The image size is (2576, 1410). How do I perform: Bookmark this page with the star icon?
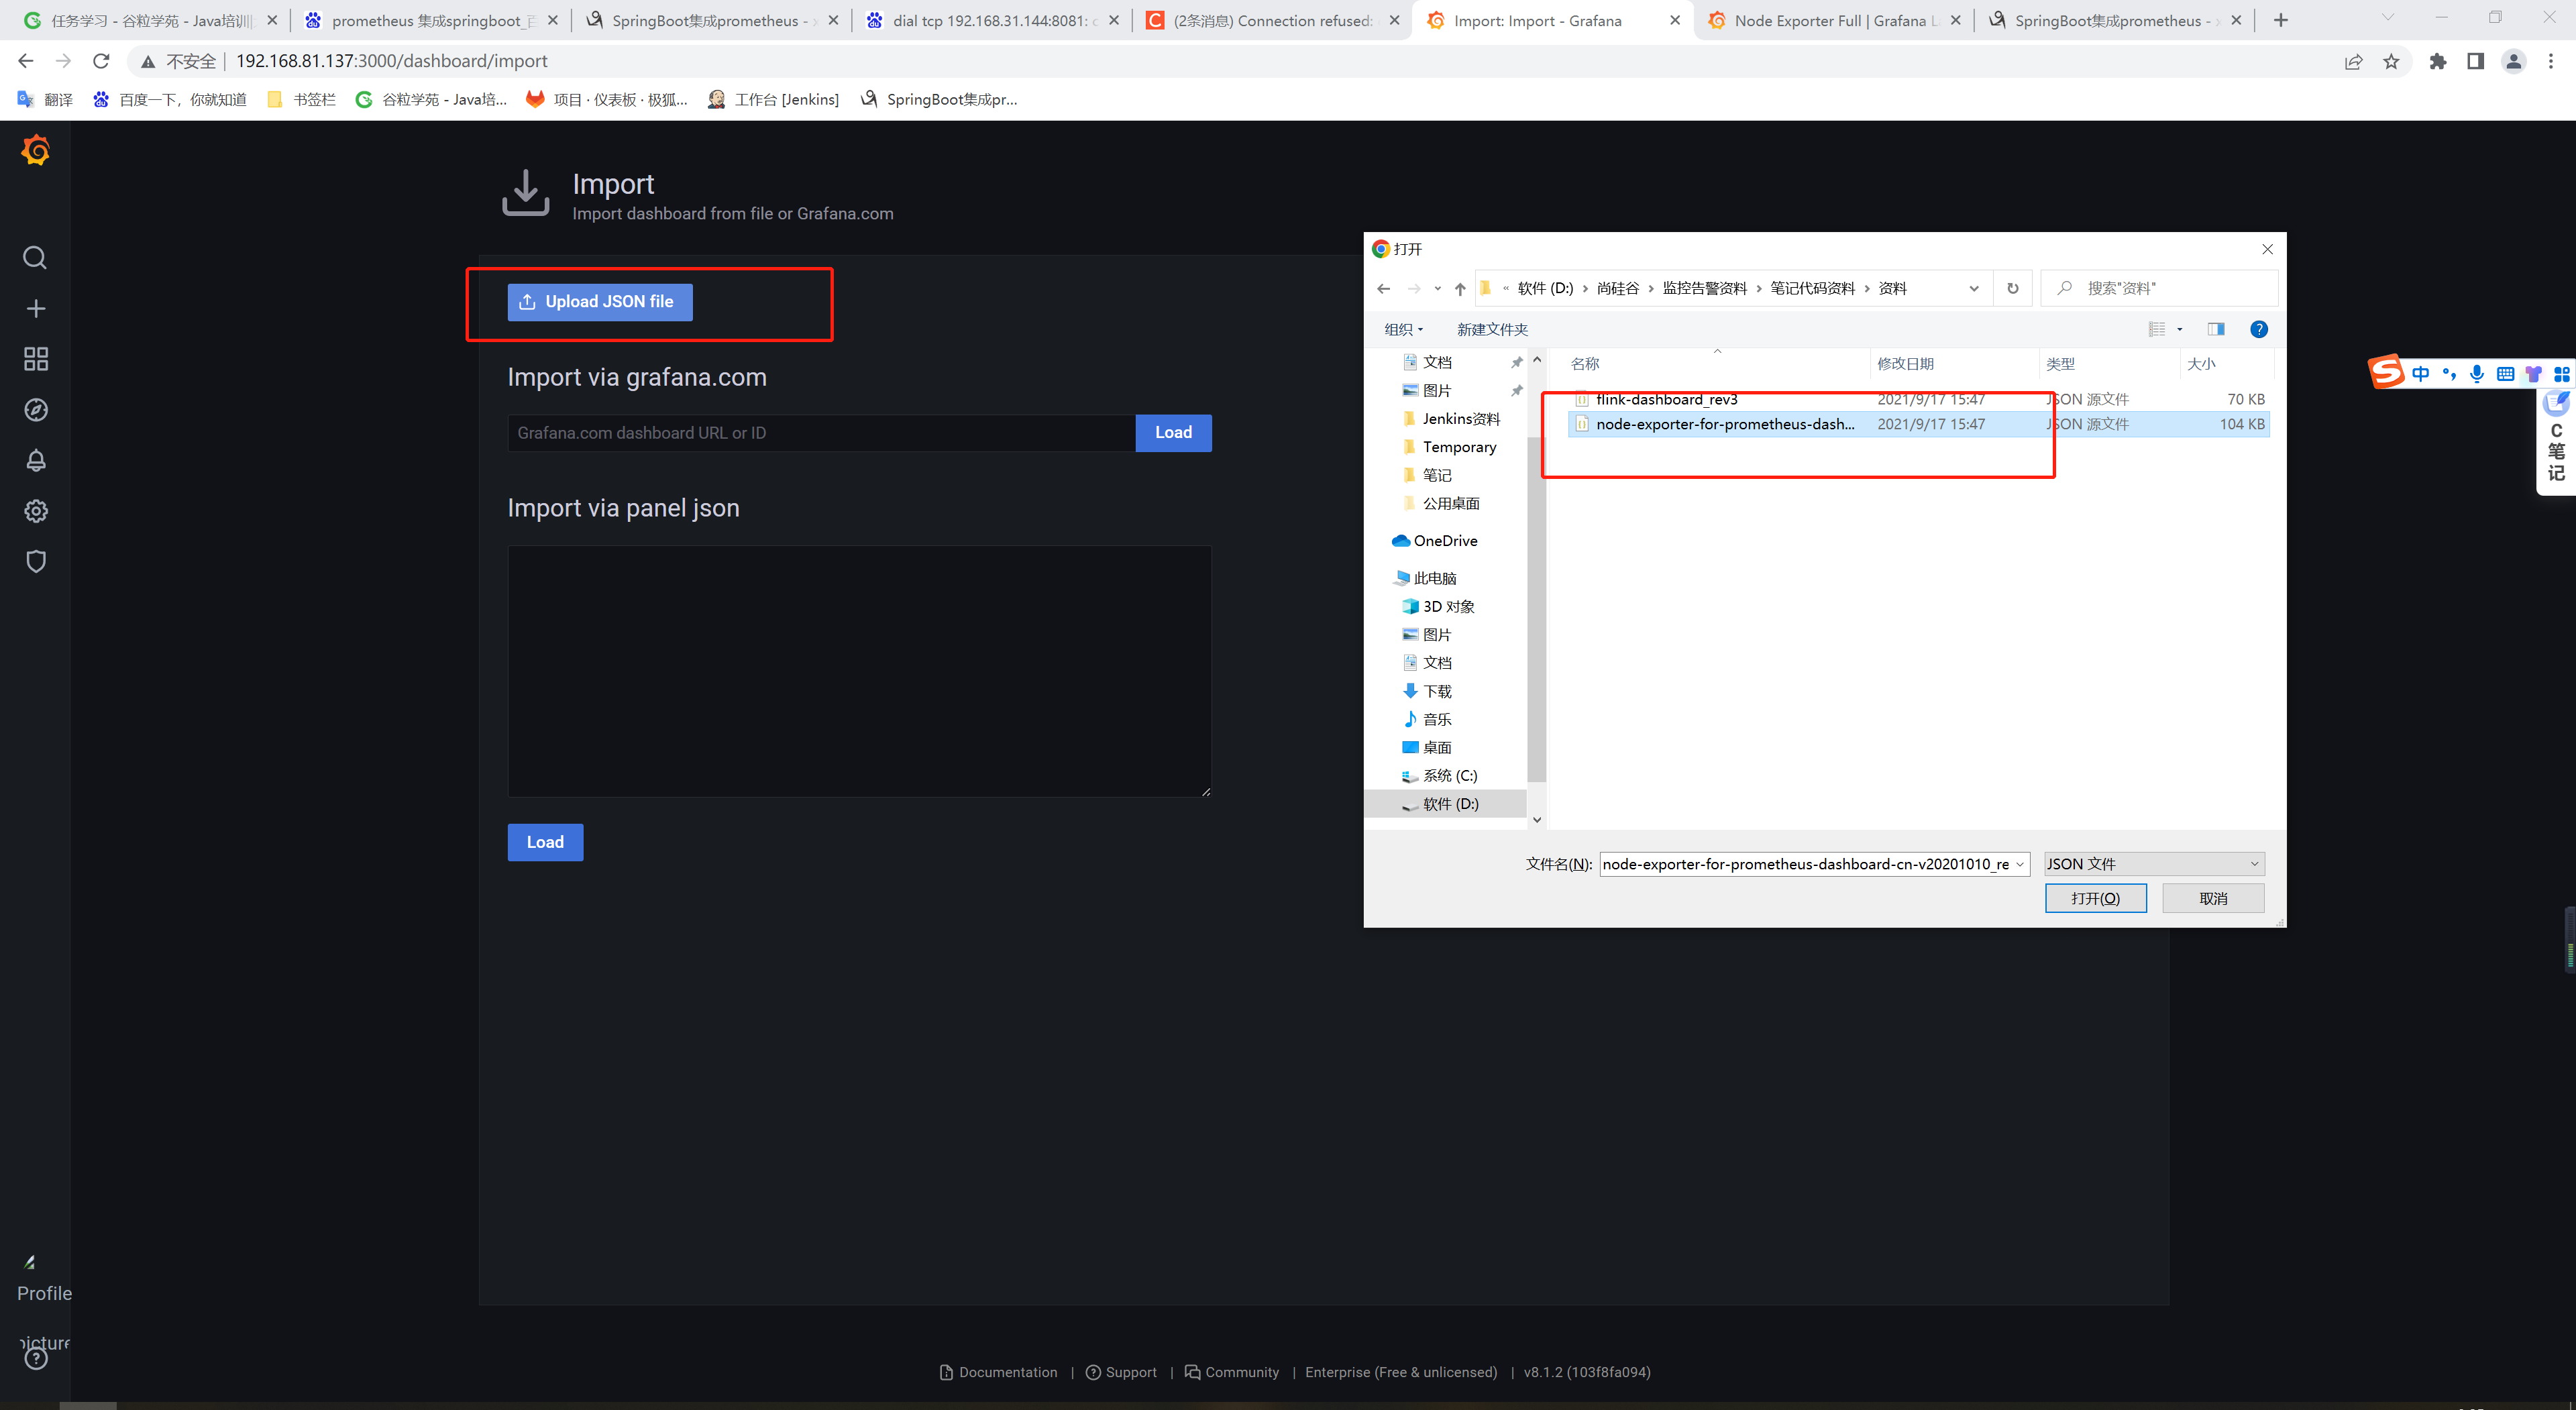(x=2391, y=62)
